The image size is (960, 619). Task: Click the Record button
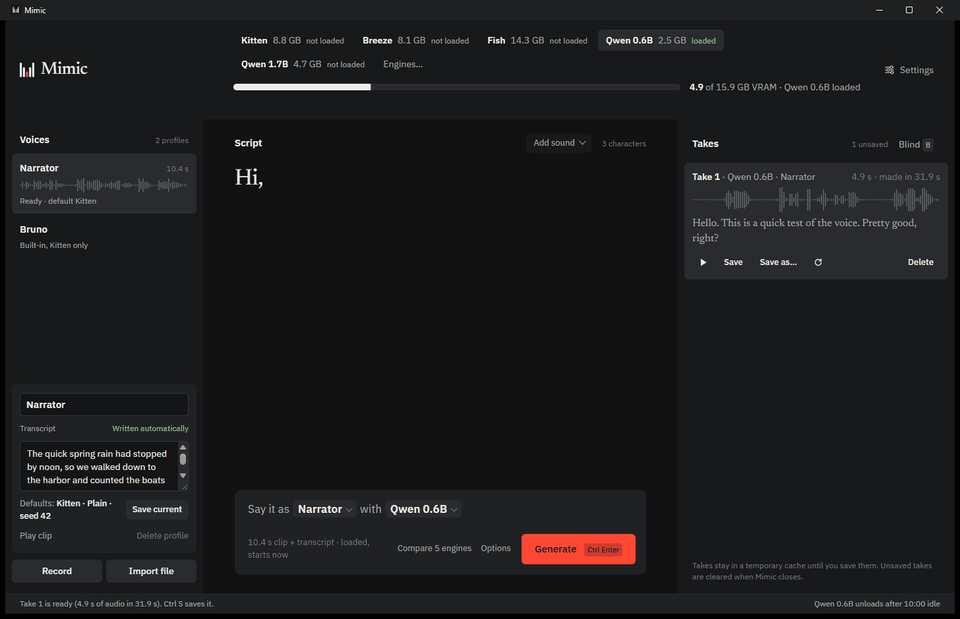57,571
